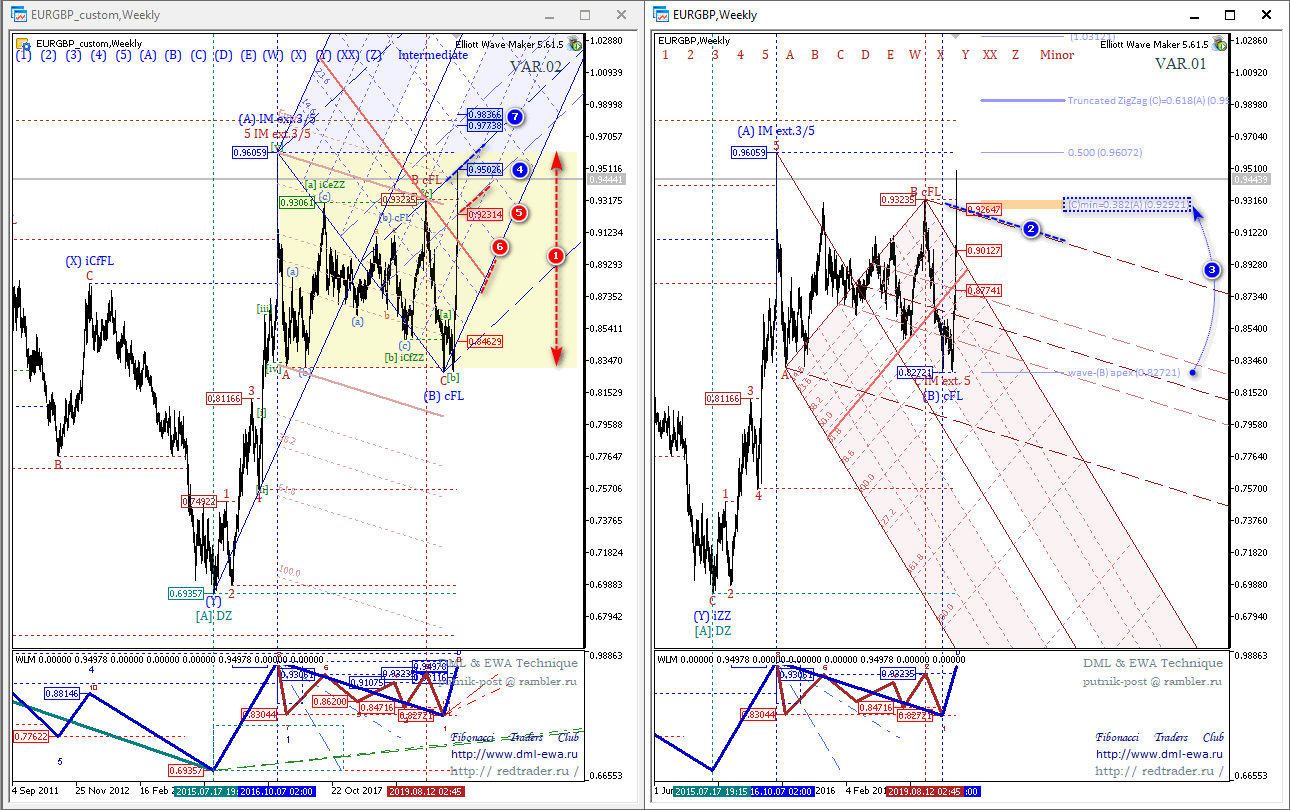Open Elliott Wave Maker icon in EURGBP_custom chart
Screen dimensions: 1290x810
[575, 44]
